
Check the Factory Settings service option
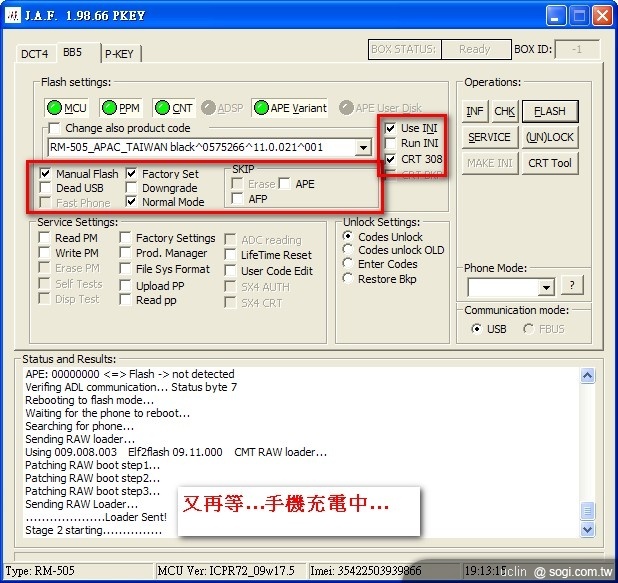coord(125,238)
